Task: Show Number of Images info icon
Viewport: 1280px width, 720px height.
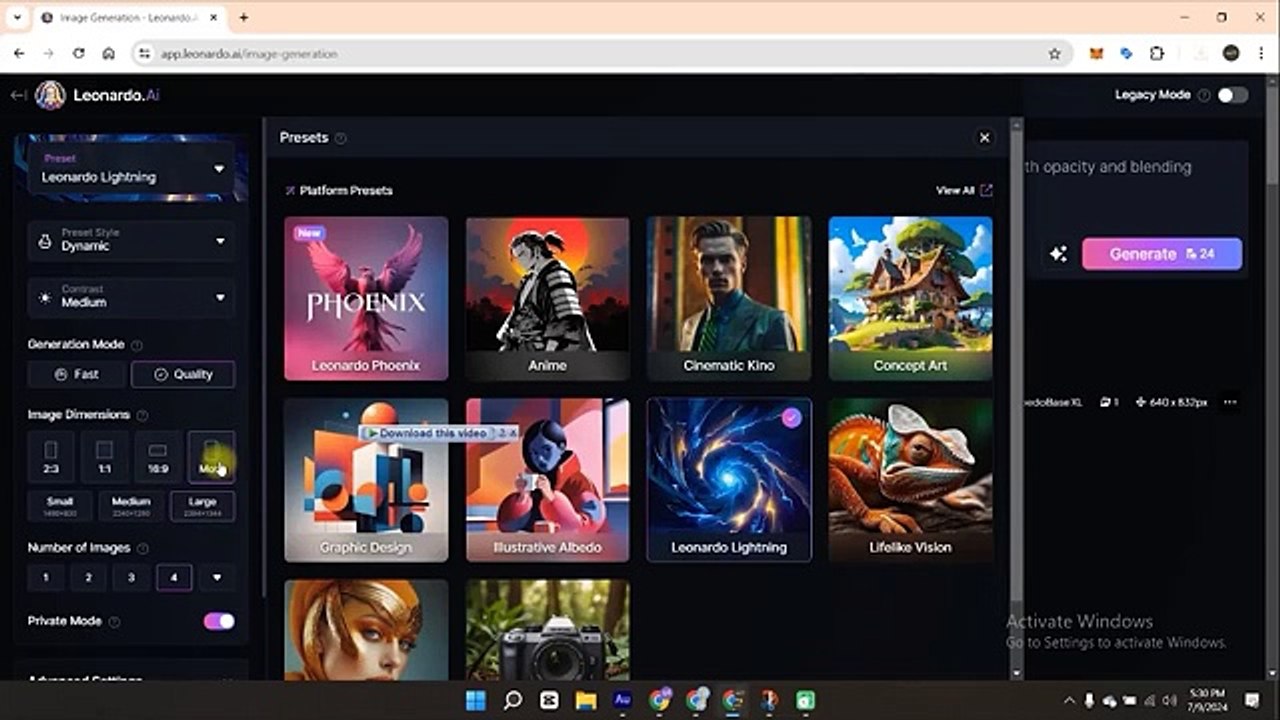Action: 142,549
